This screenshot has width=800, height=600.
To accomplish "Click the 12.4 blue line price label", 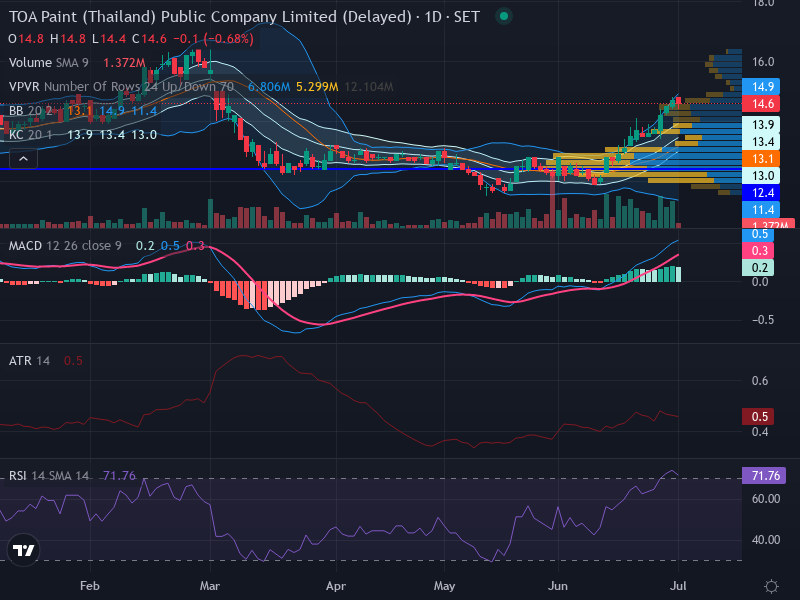I will [x=761, y=193].
